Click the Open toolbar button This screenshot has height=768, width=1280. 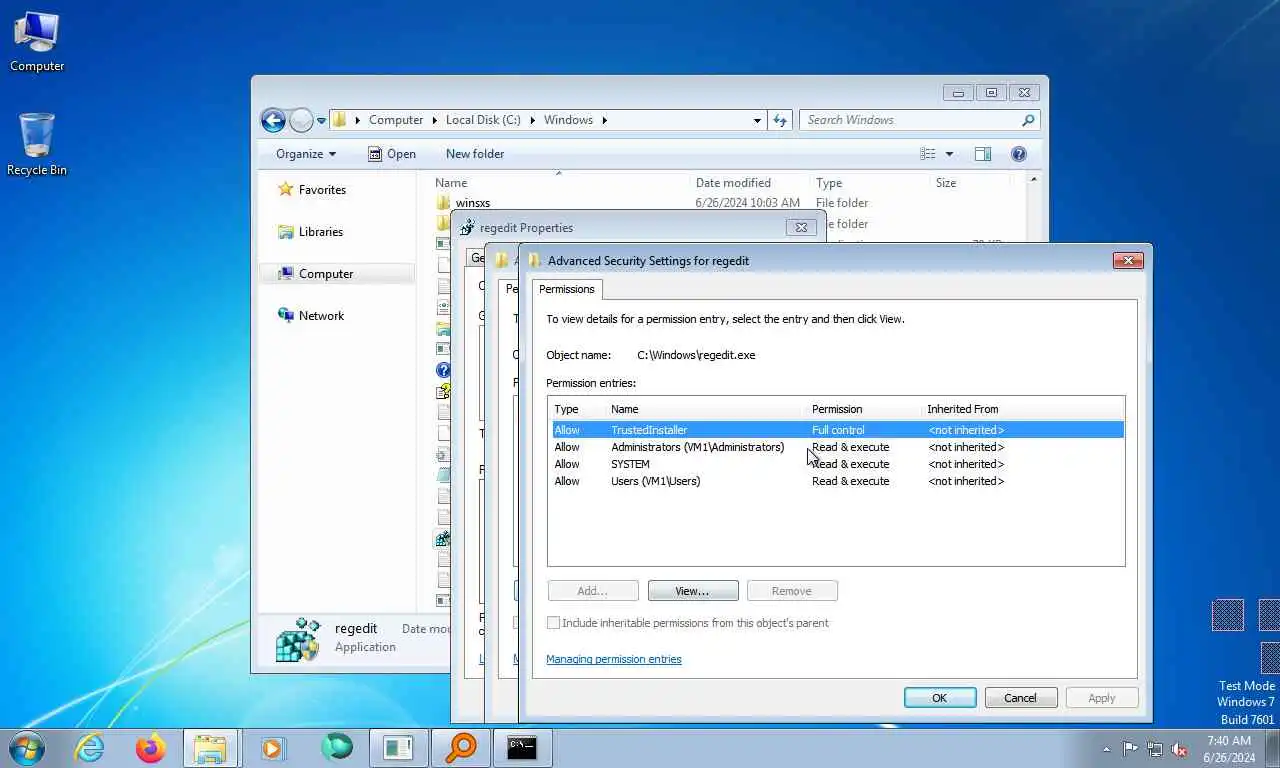pyautogui.click(x=392, y=154)
